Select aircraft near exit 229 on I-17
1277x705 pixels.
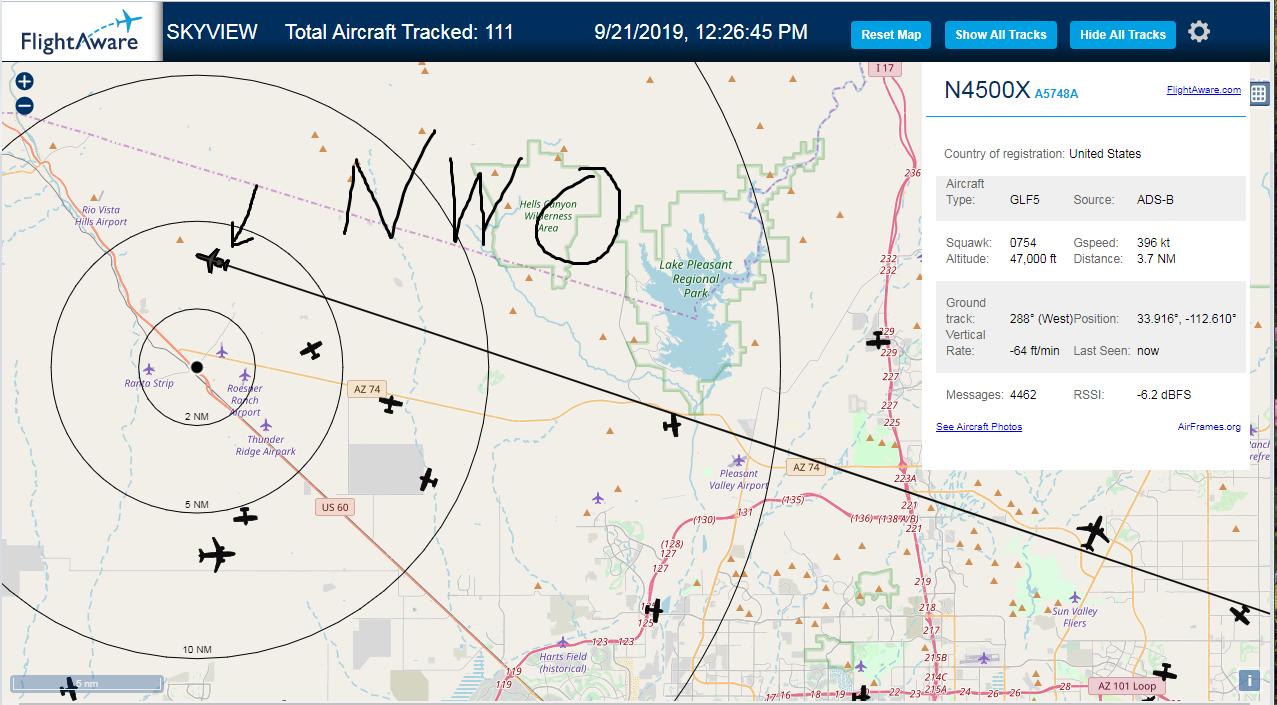click(x=880, y=339)
